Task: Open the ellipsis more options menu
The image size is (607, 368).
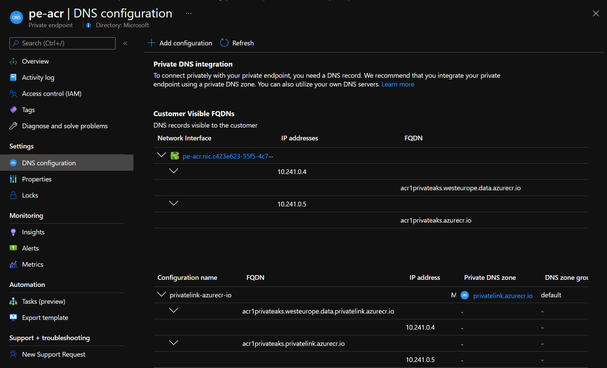Action: [189, 14]
